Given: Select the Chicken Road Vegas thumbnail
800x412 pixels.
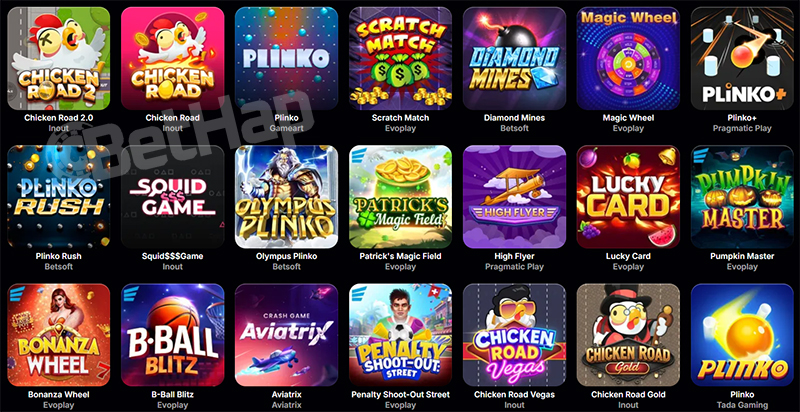Looking at the screenshot, I should (514, 335).
